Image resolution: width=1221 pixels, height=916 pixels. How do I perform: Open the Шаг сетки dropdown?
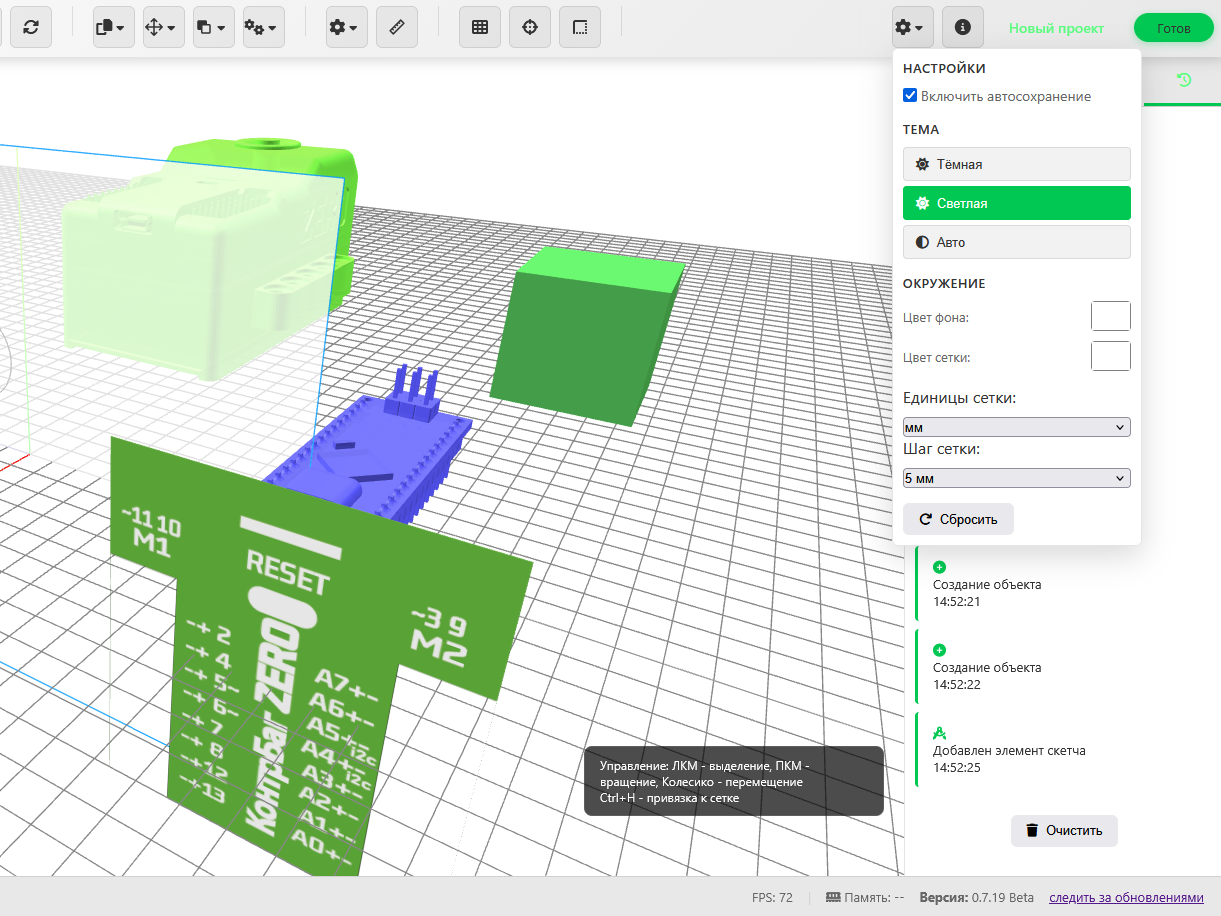pyautogui.click(x=1017, y=478)
